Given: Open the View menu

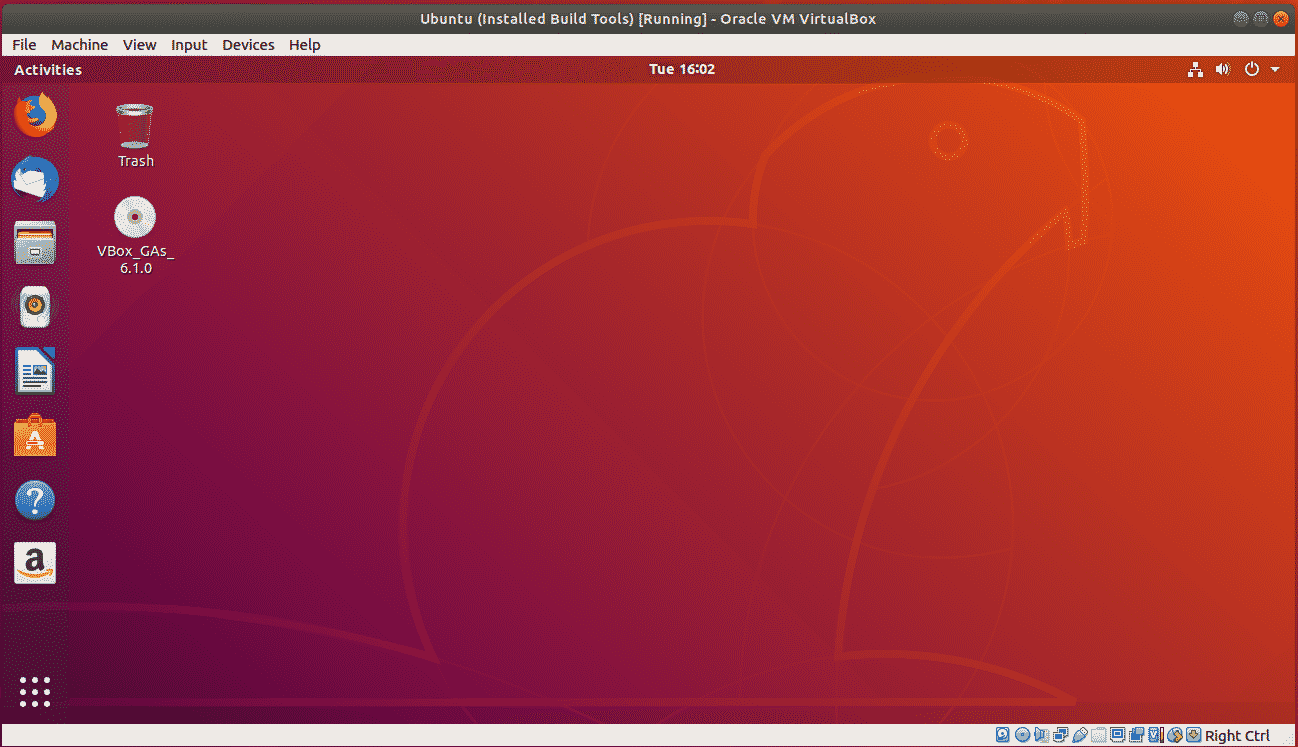Looking at the screenshot, I should [140, 44].
